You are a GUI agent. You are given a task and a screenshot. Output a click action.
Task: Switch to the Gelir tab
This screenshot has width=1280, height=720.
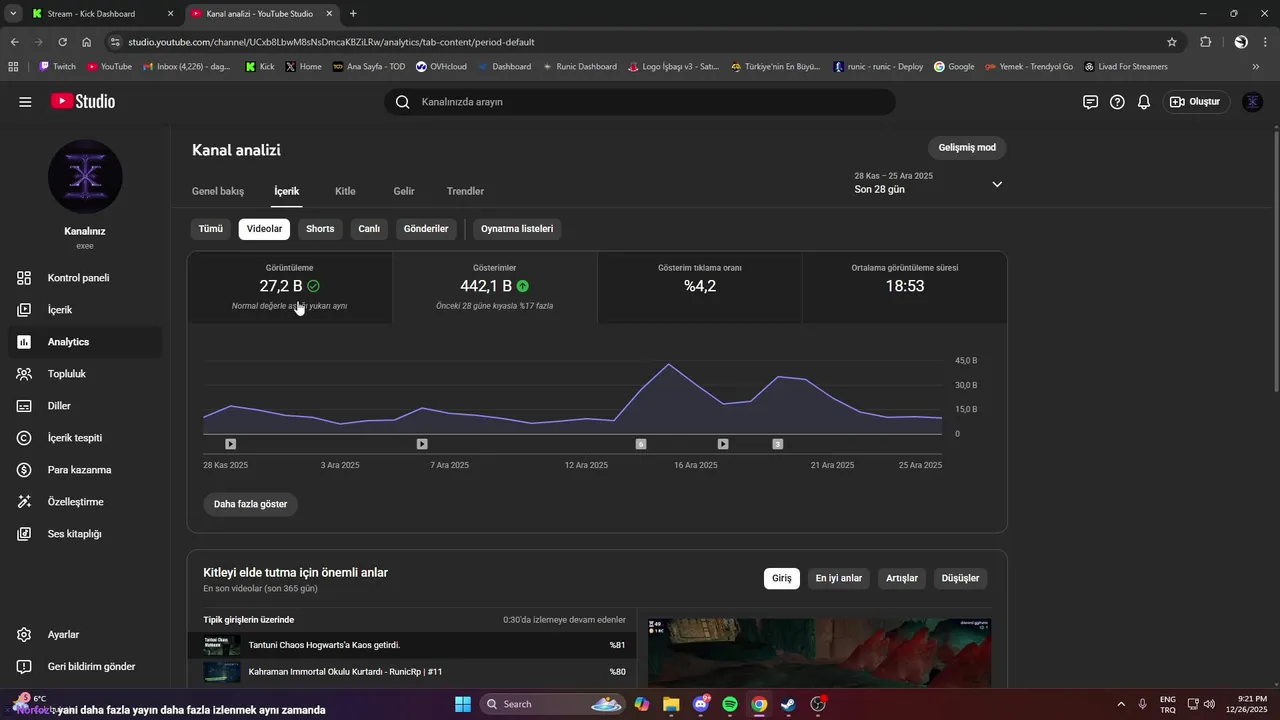(x=404, y=191)
